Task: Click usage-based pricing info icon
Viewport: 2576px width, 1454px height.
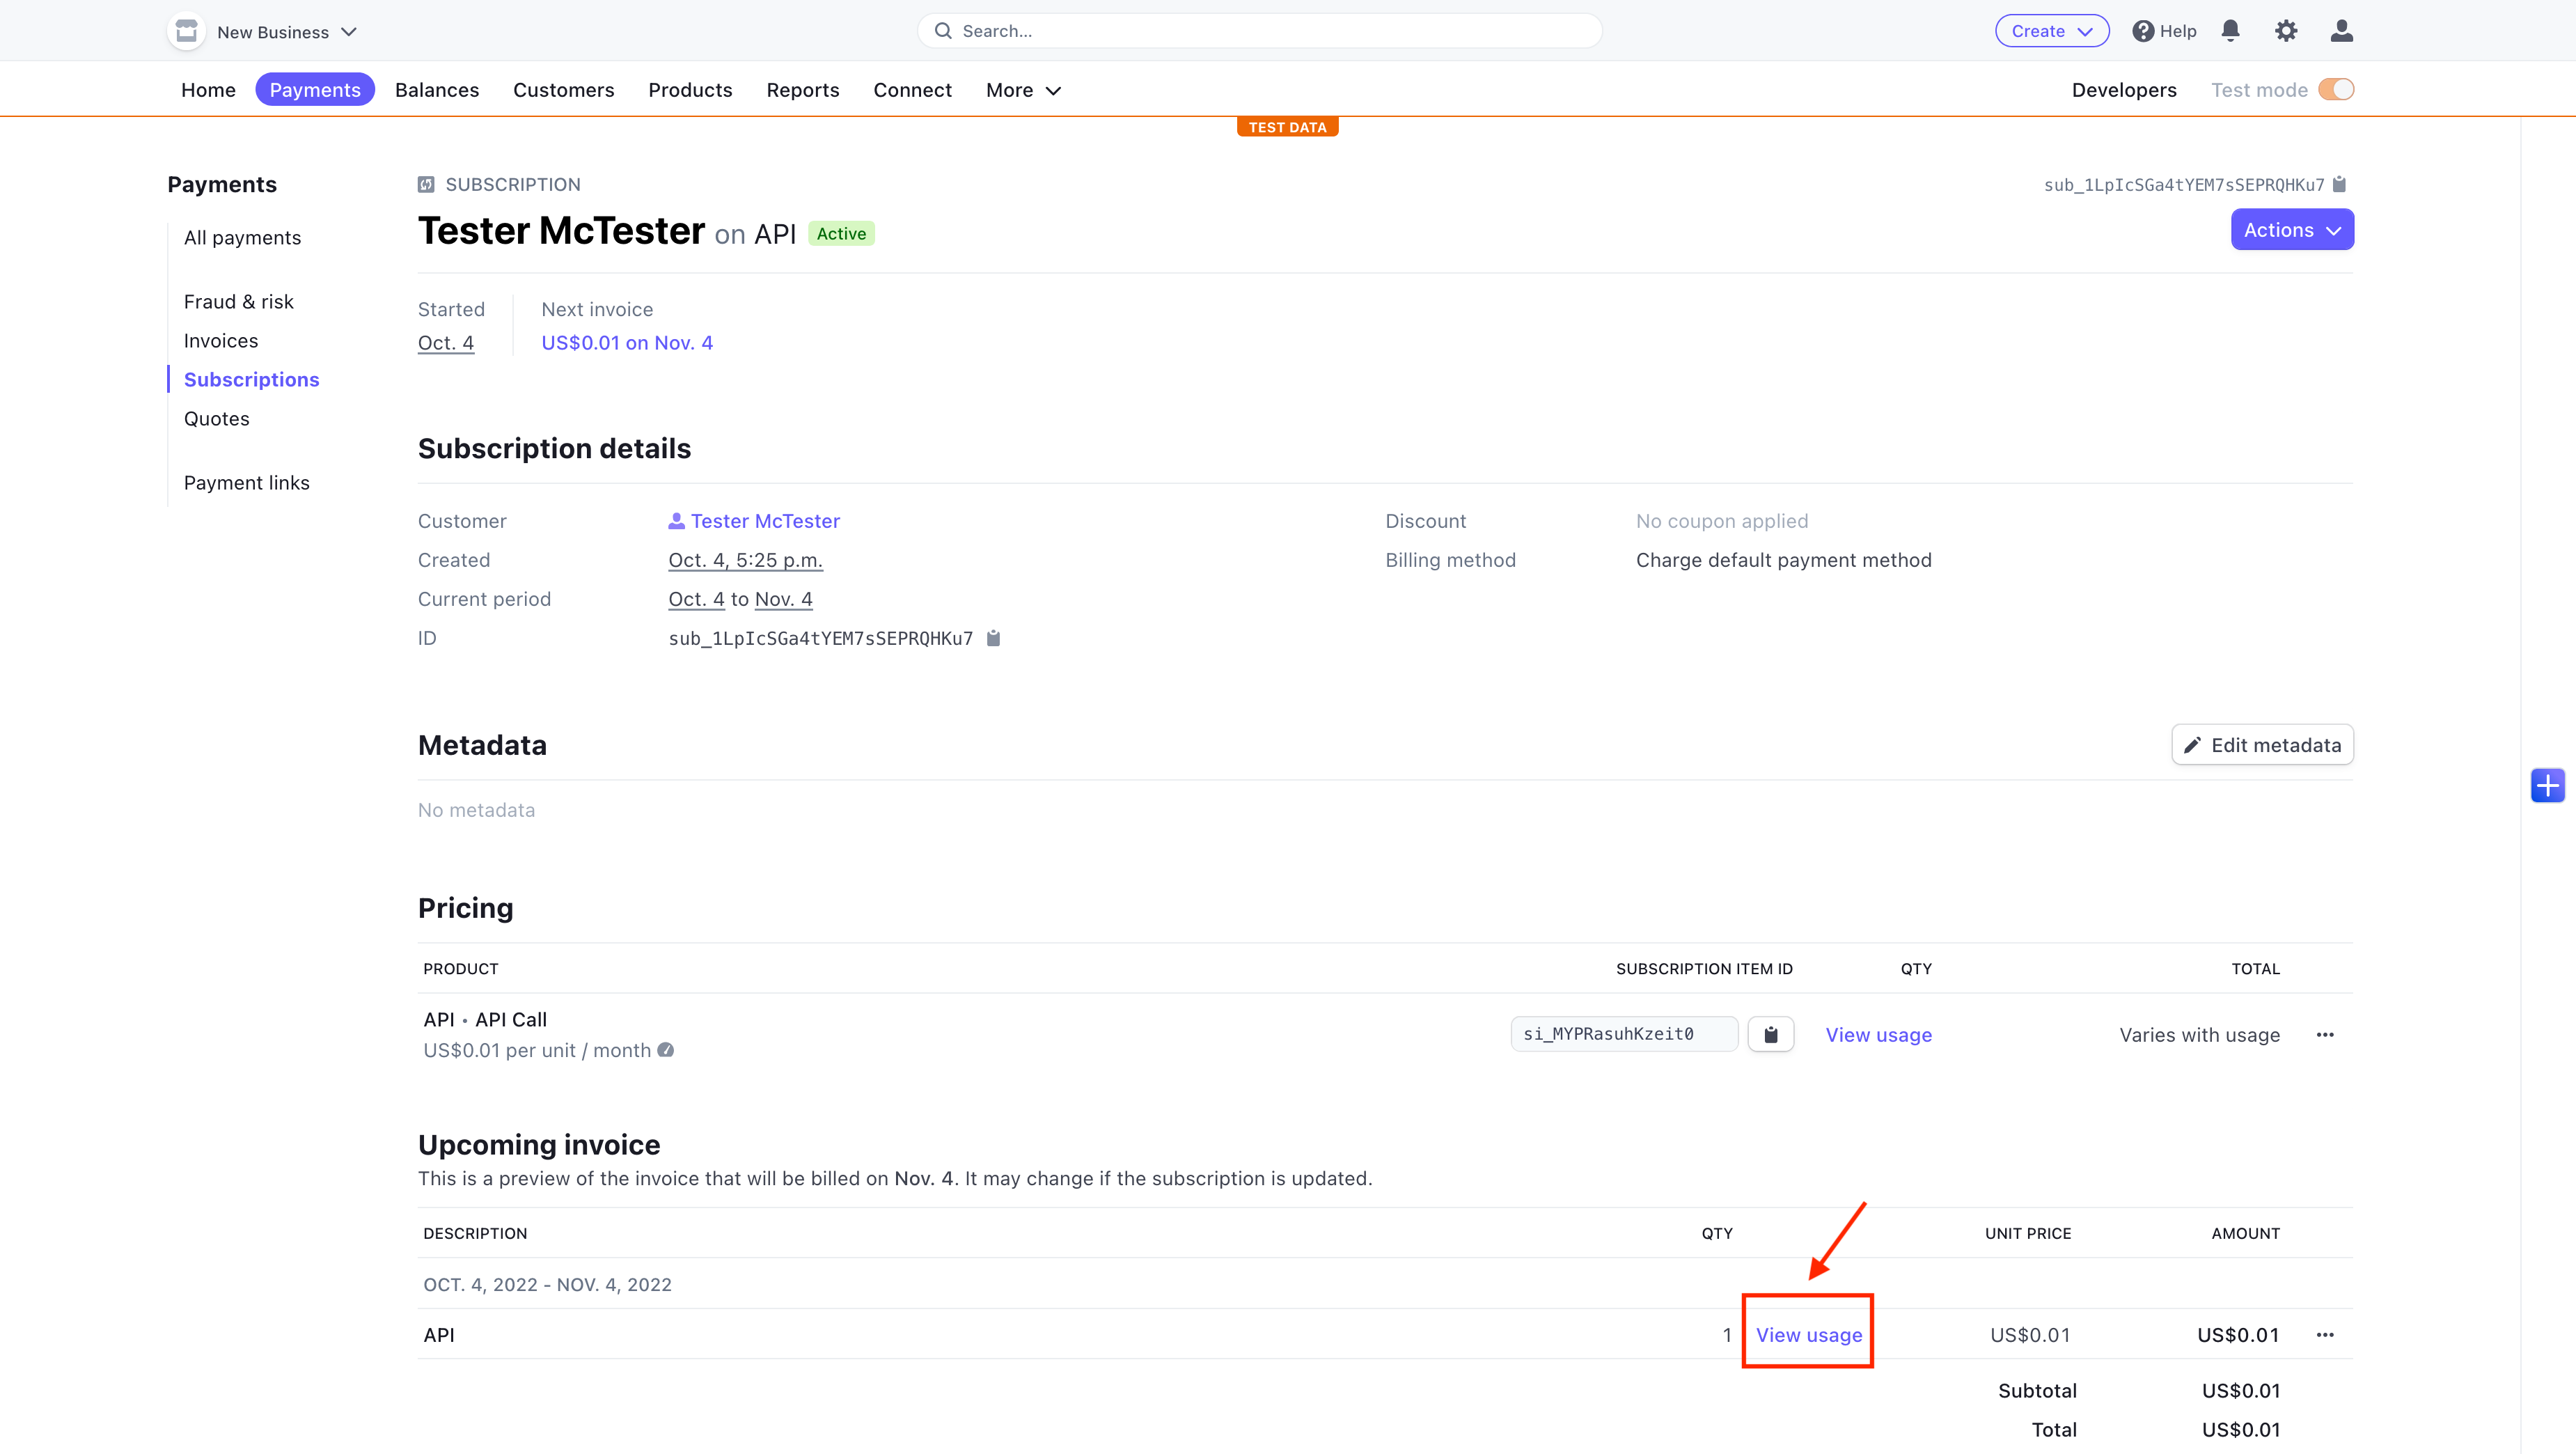Action: (666, 1050)
